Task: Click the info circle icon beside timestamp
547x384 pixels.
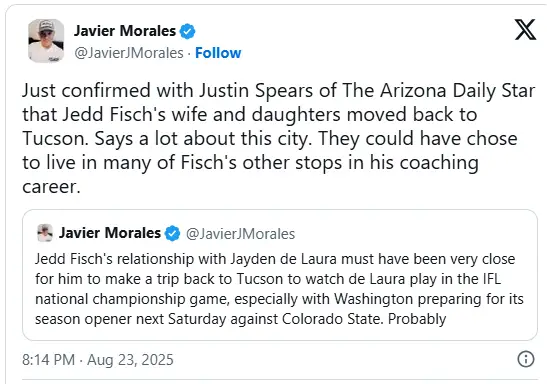Action: tap(526, 359)
